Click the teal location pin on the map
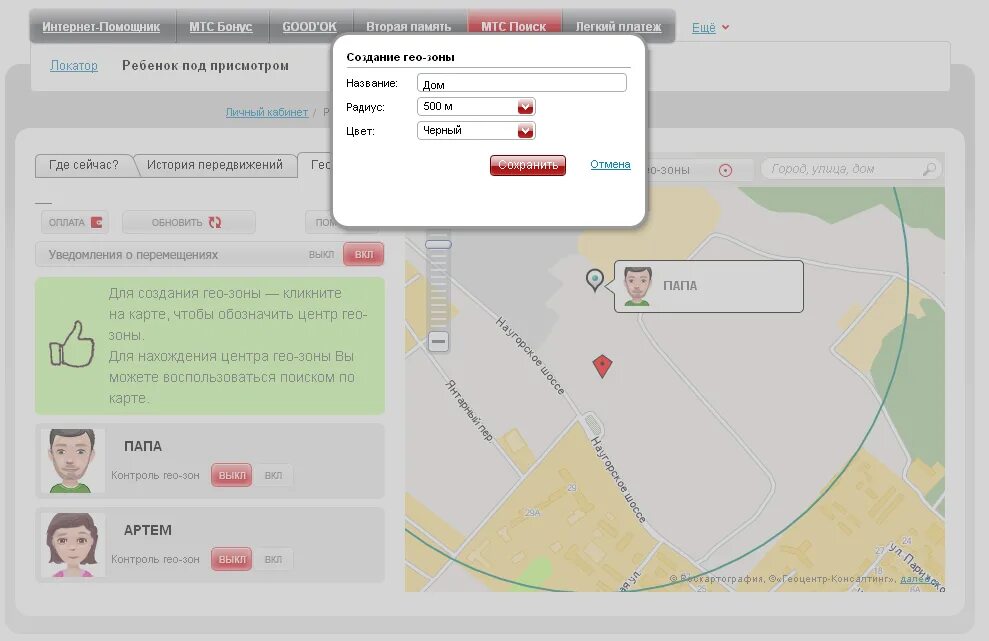 point(594,279)
